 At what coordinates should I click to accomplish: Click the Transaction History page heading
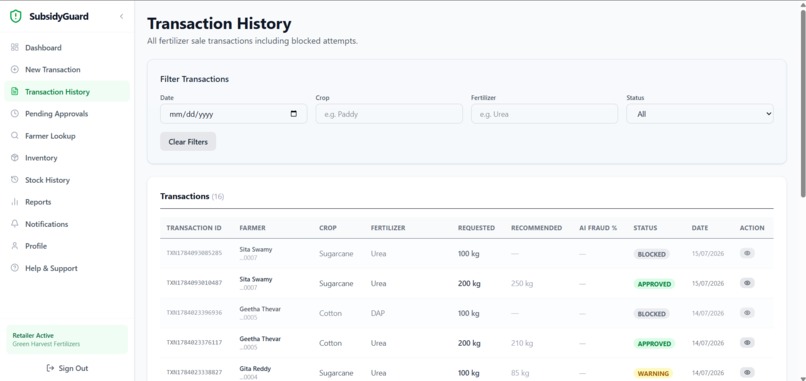(219, 24)
